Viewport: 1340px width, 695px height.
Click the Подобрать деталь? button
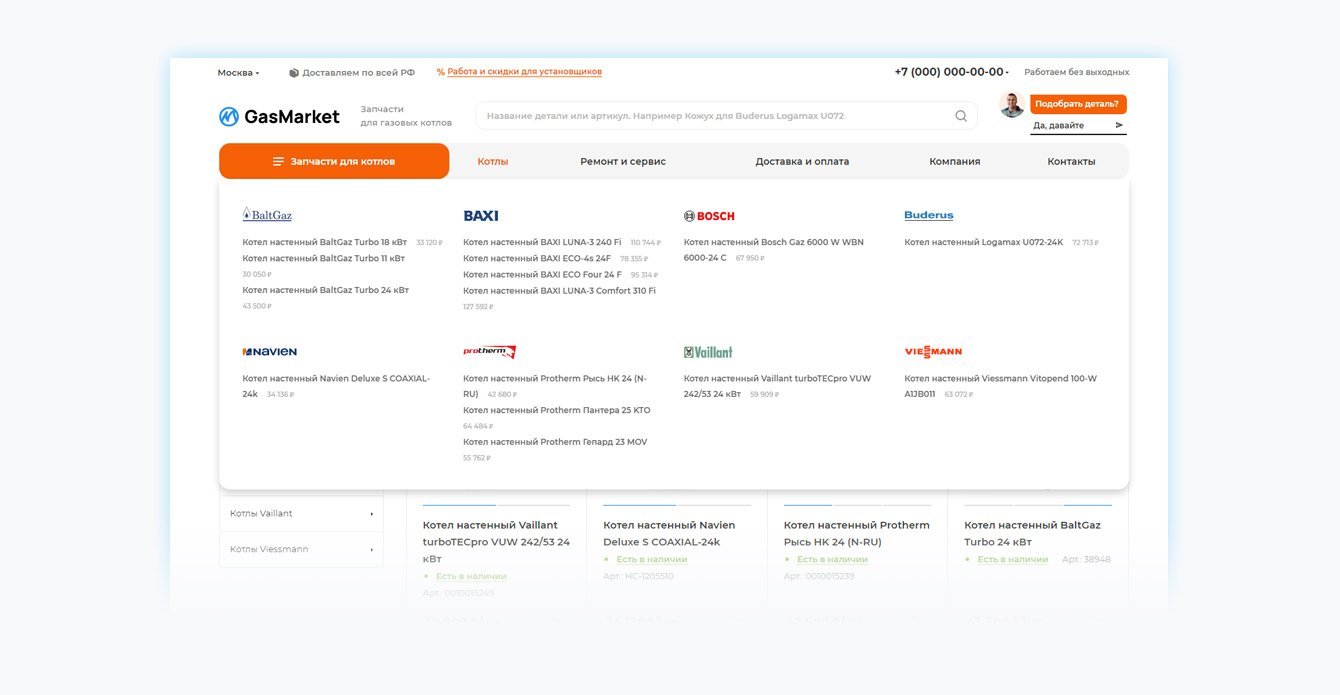[1078, 104]
